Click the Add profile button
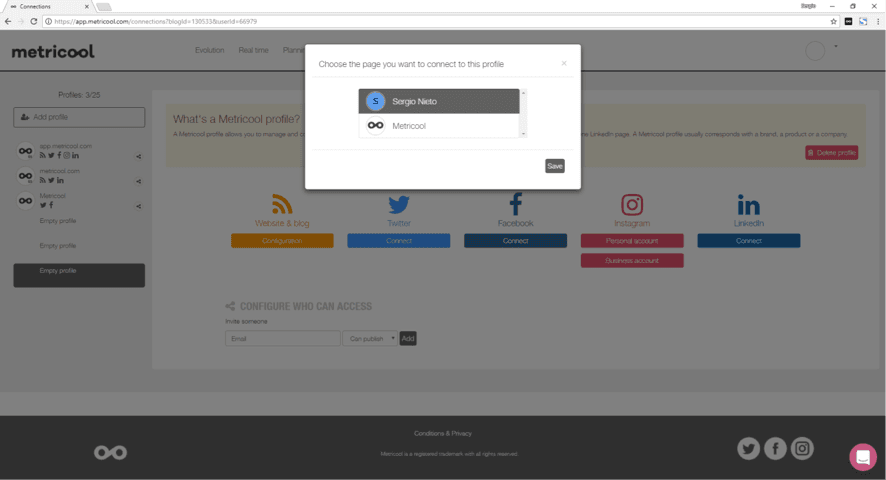 [79, 117]
